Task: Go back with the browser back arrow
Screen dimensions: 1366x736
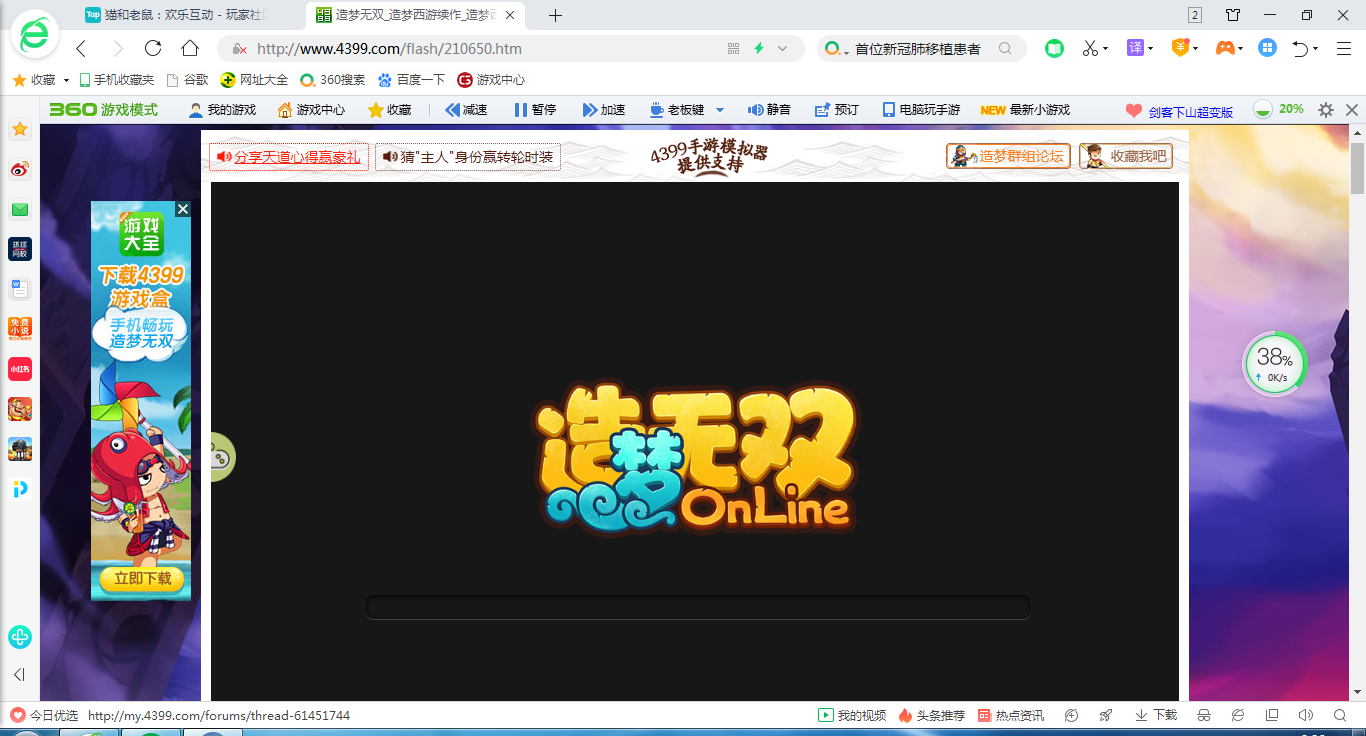Action: [x=81, y=48]
